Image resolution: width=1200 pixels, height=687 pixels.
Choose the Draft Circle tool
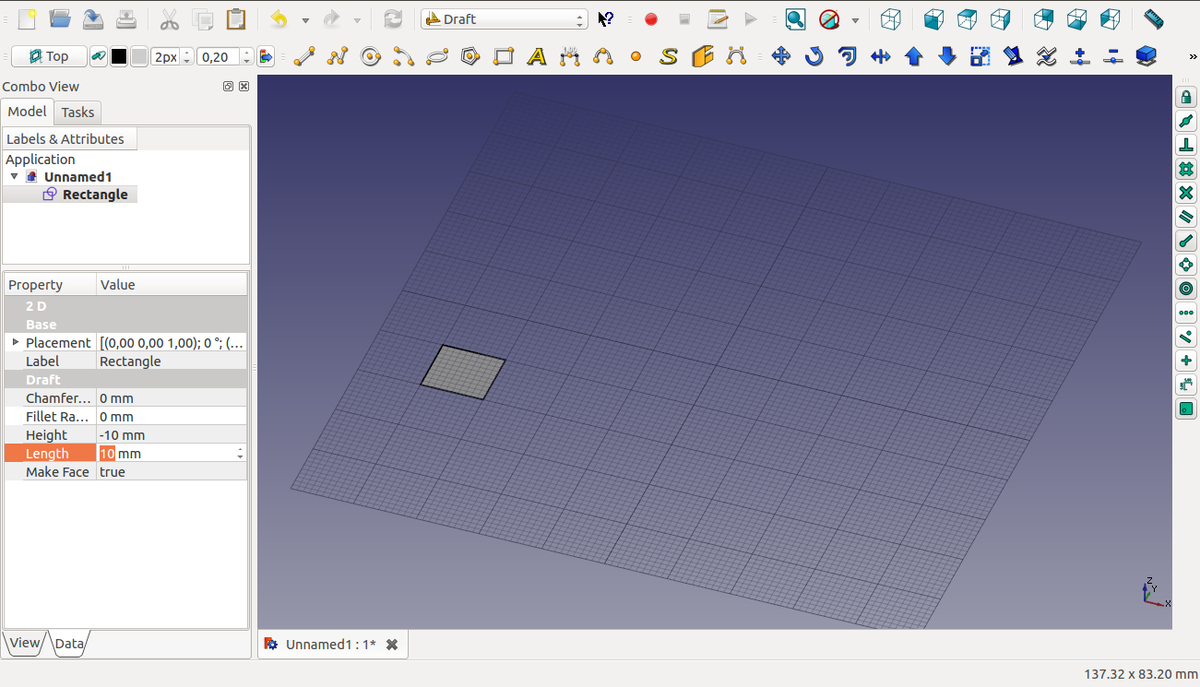click(371, 57)
